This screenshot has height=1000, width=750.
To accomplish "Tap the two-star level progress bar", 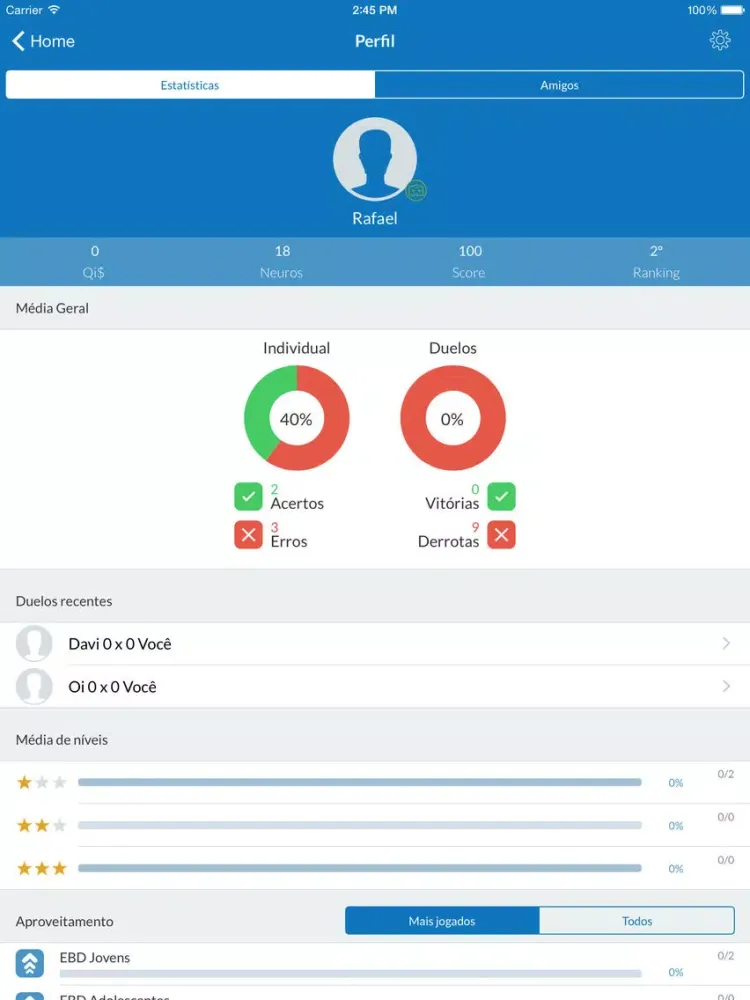I will (360, 825).
